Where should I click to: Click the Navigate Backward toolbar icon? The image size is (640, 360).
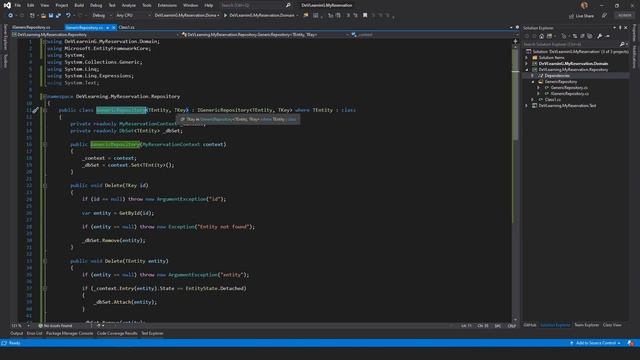point(10,16)
